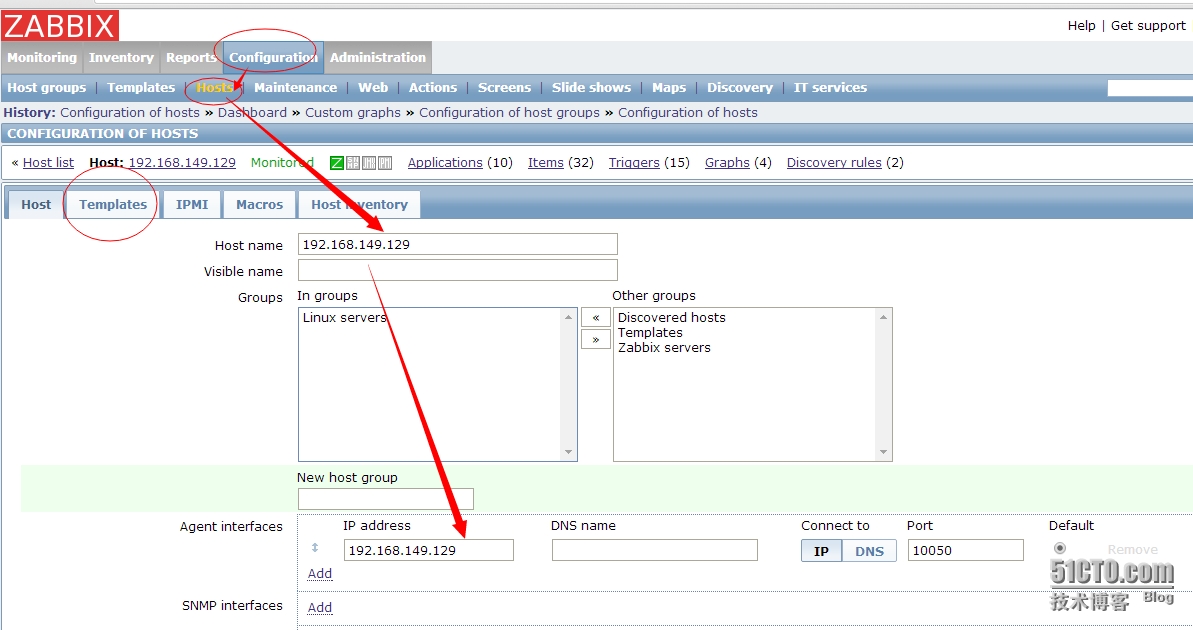Click the green Zabbix agent availability icon
This screenshot has width=1193, height=630.
pos(337,163)
